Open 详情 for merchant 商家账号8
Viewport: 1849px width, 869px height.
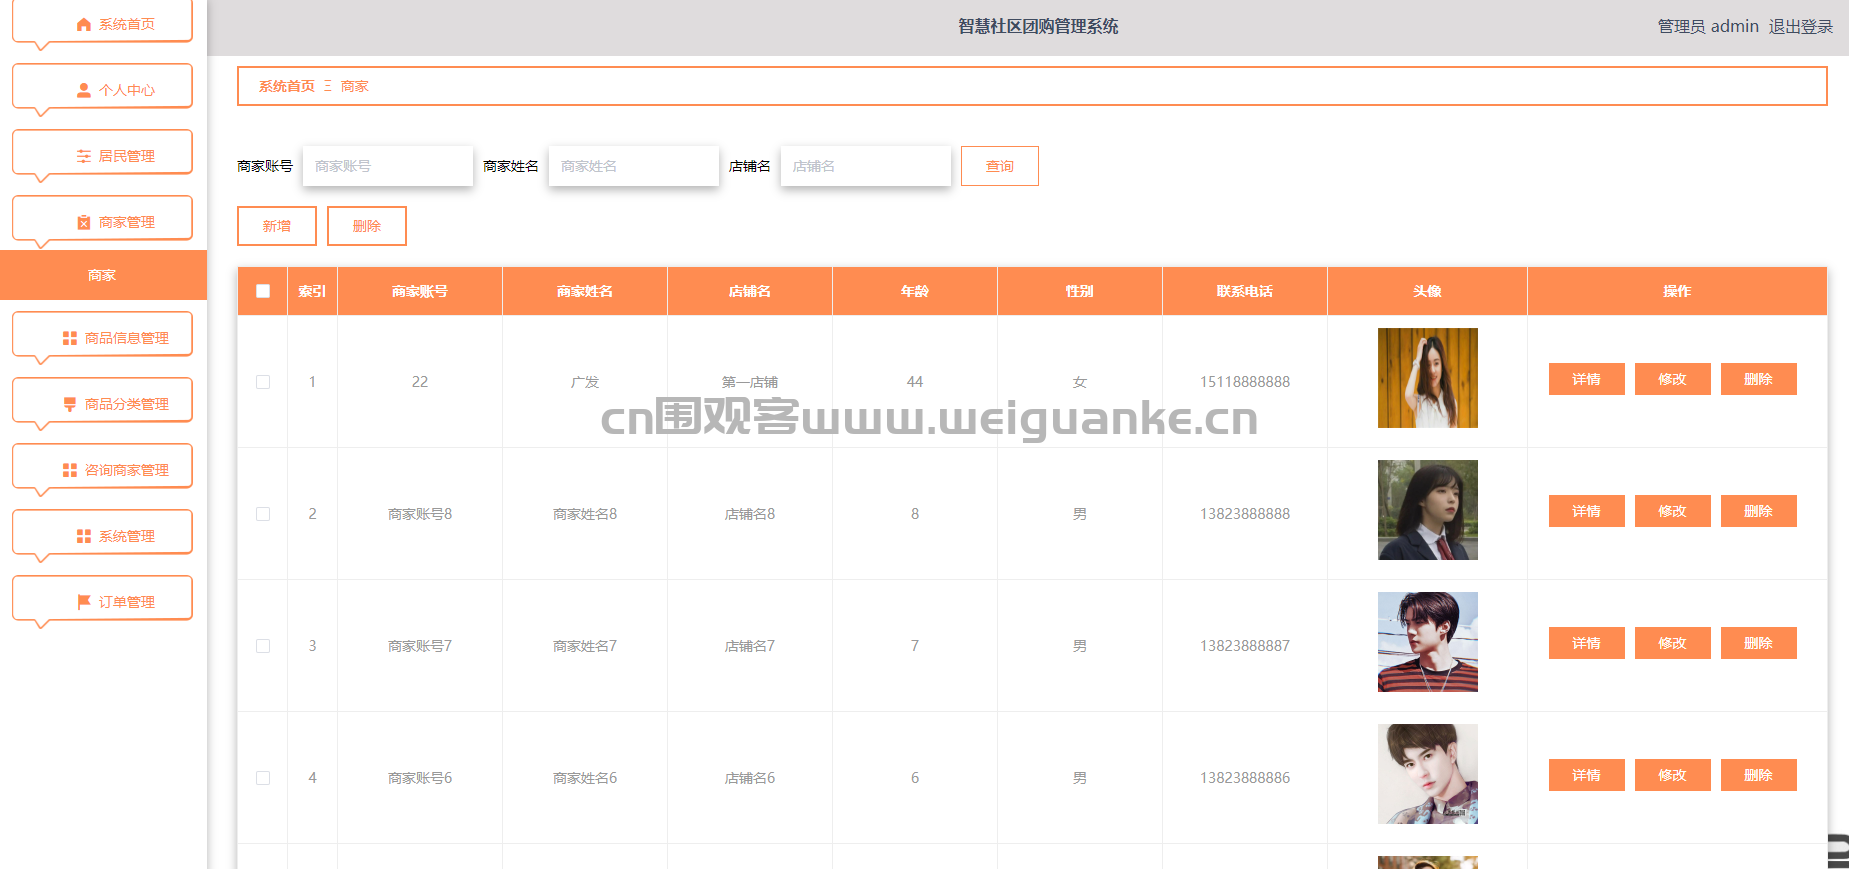click(x=1586, y=511)
